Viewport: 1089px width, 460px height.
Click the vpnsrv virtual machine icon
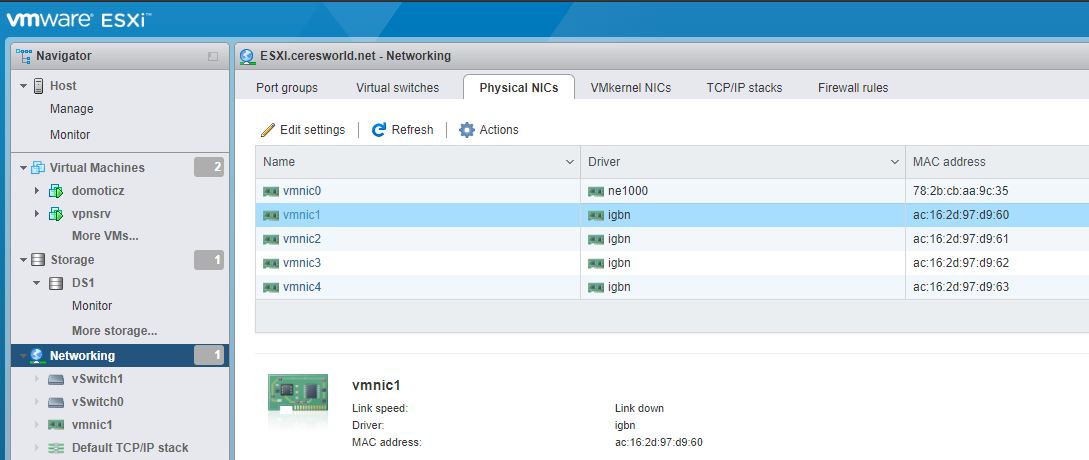(x=56, y=214)
